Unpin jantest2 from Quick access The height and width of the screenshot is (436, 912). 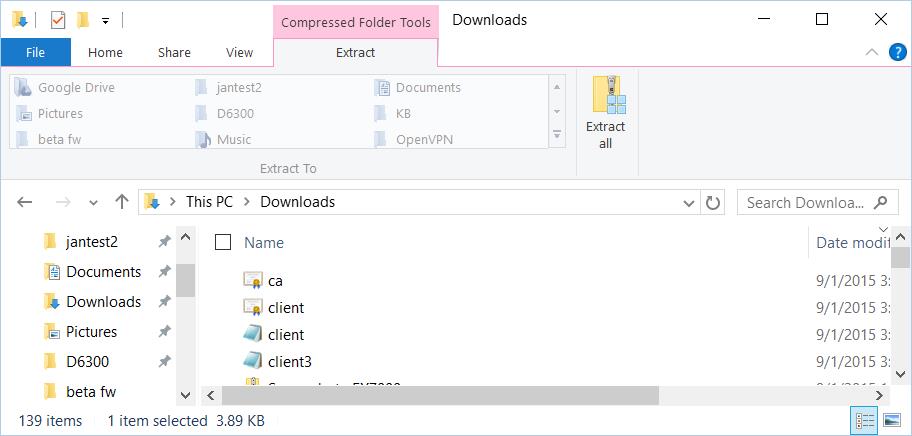(x=164, y=241)
